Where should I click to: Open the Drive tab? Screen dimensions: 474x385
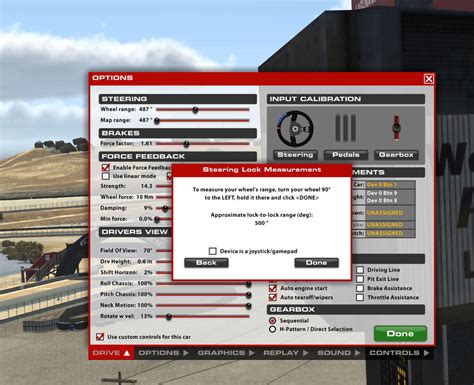coord(111,353)
